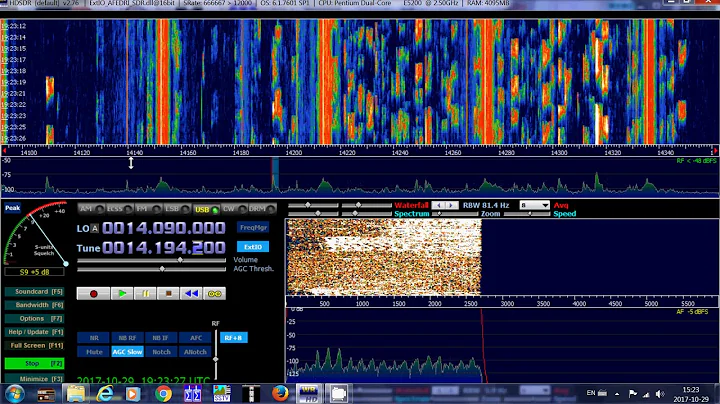Click the LO frequency display 0014.090.000

[163, 228]
